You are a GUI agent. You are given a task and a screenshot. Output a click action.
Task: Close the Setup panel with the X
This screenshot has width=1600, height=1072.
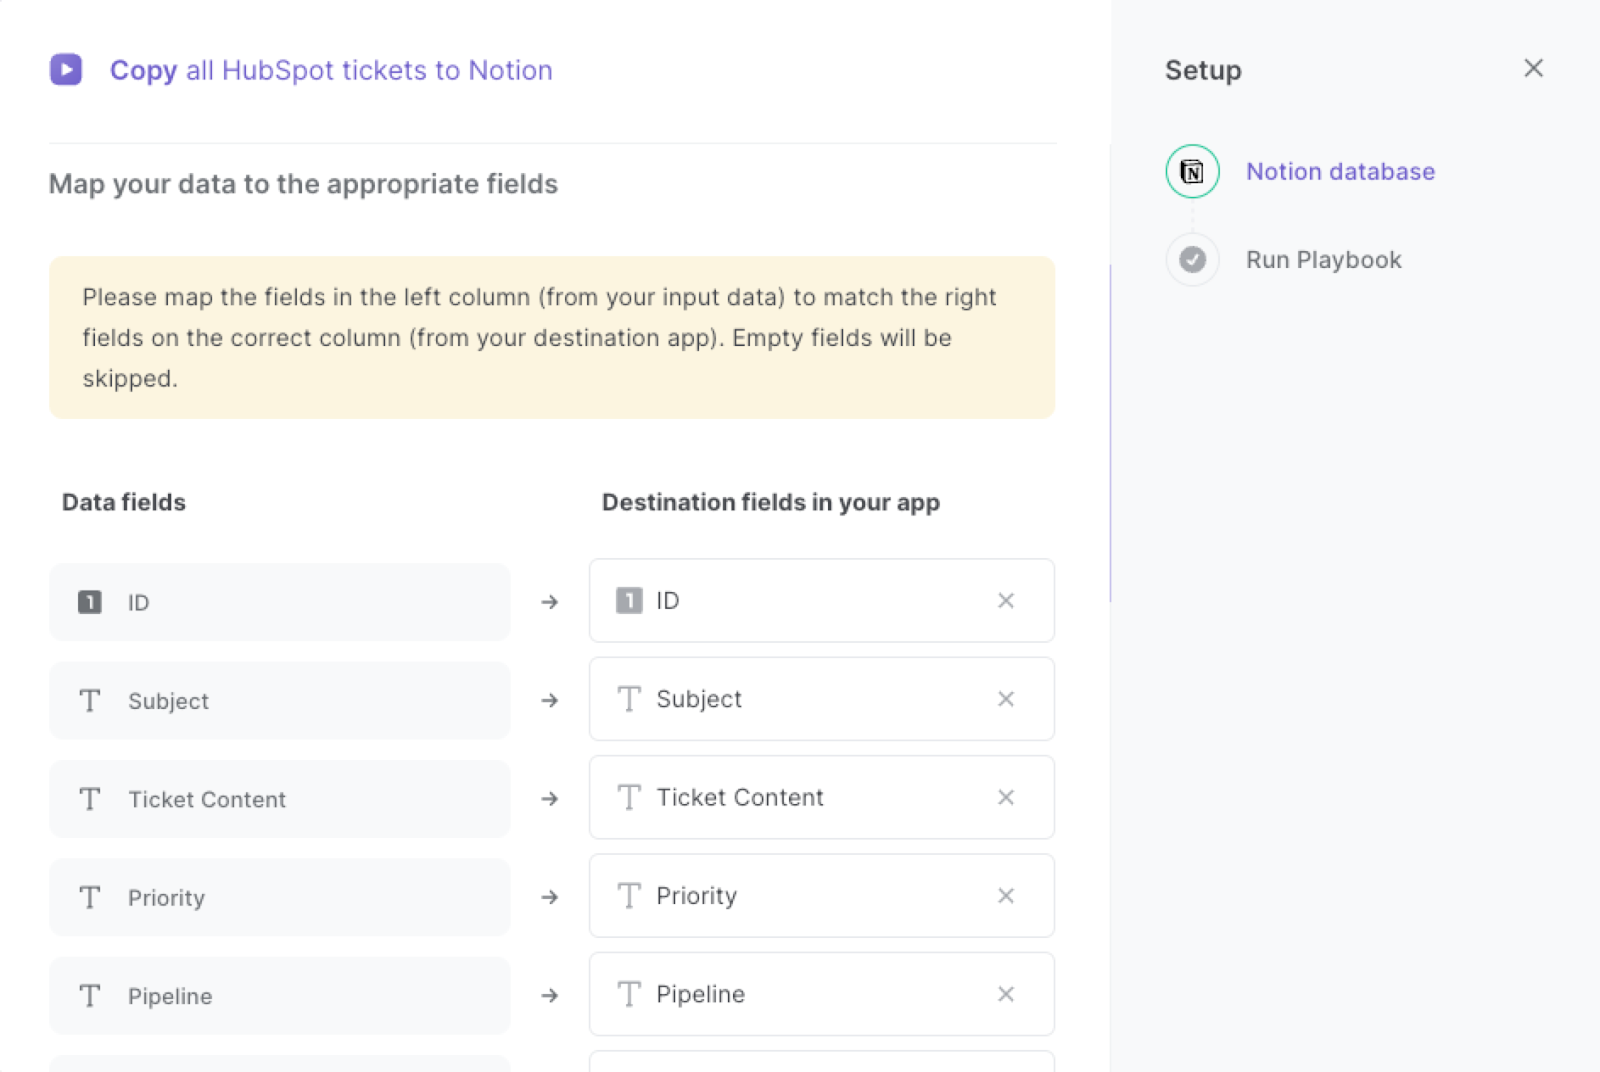click(1533, 68)
